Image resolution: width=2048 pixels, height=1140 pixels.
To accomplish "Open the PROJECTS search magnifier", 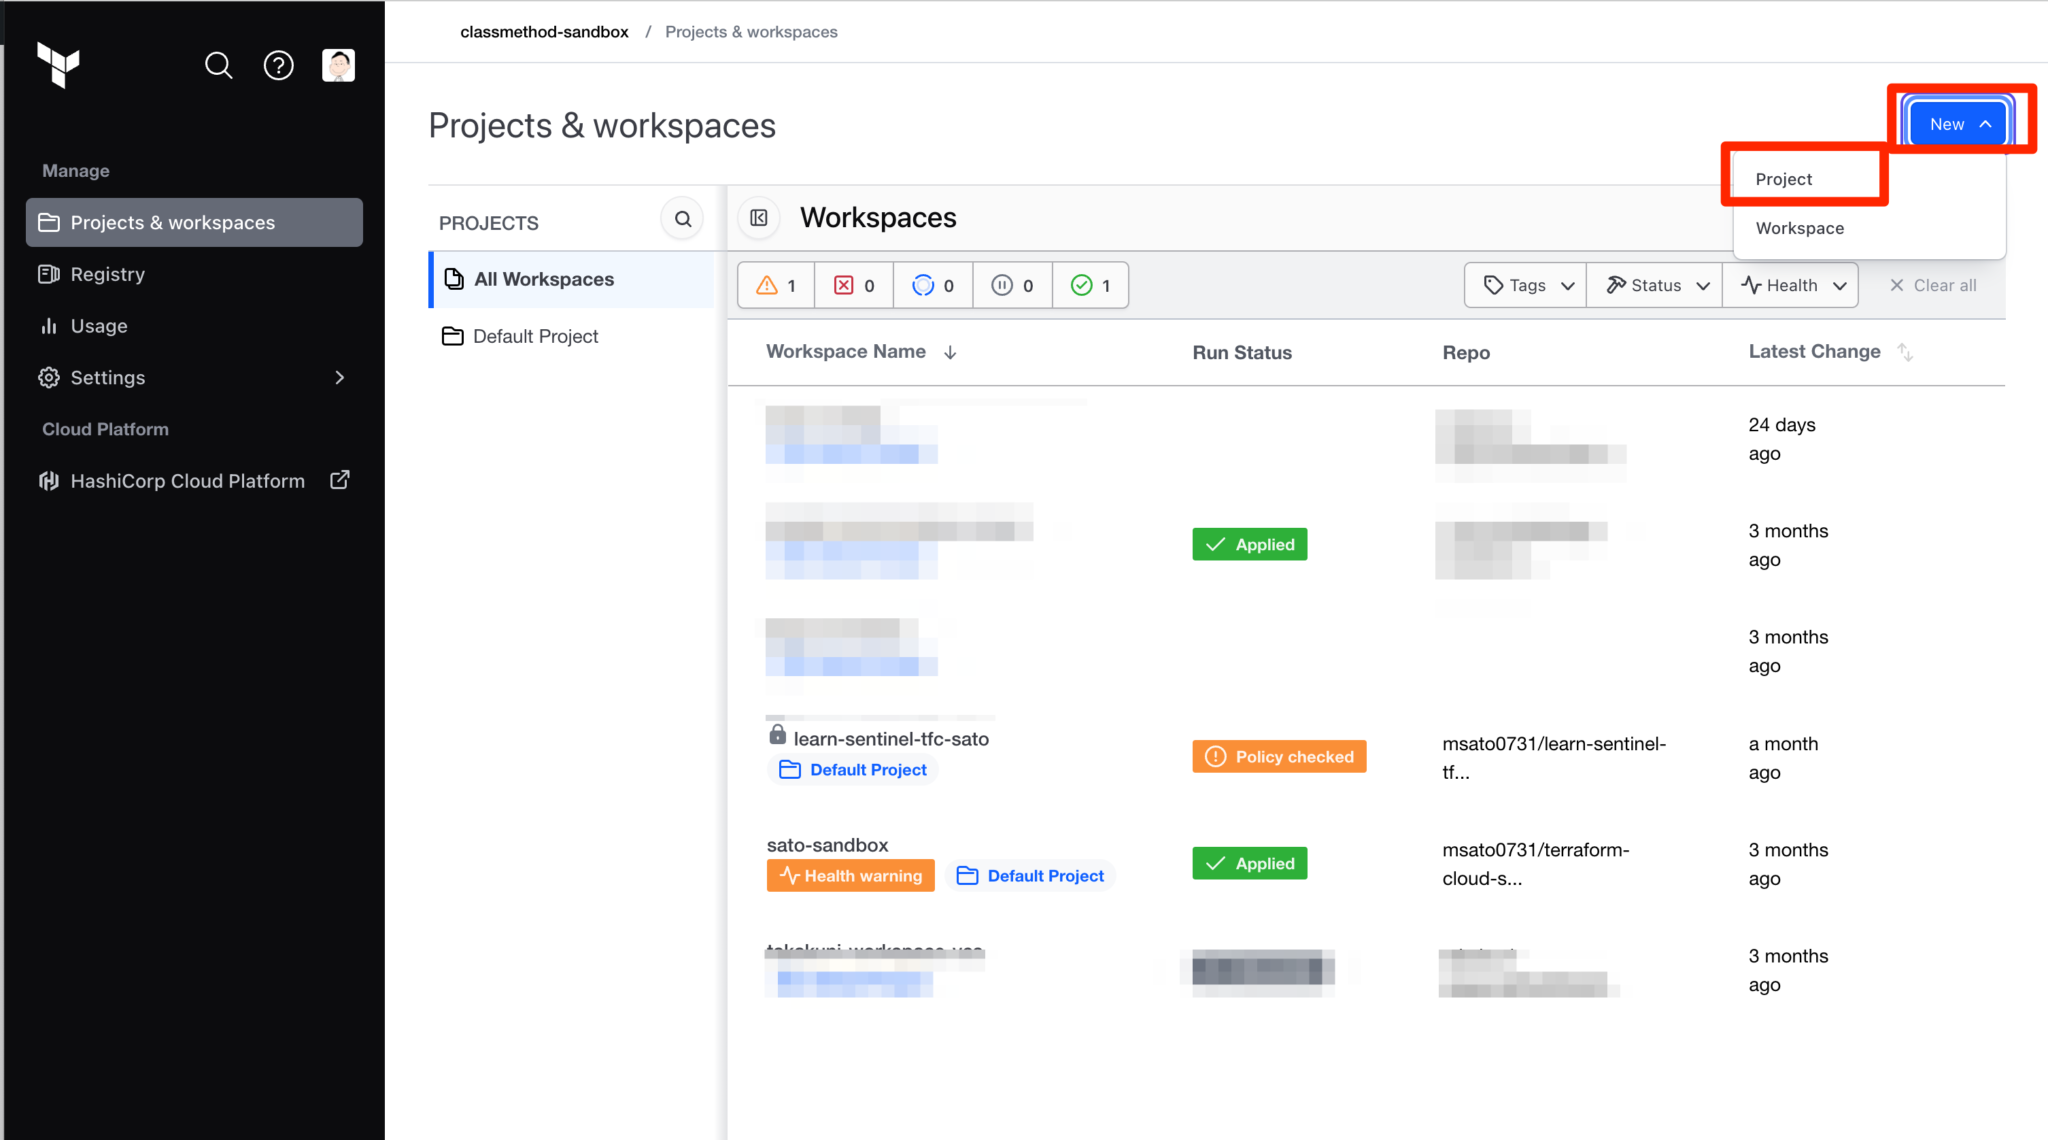I will point(682,218).
